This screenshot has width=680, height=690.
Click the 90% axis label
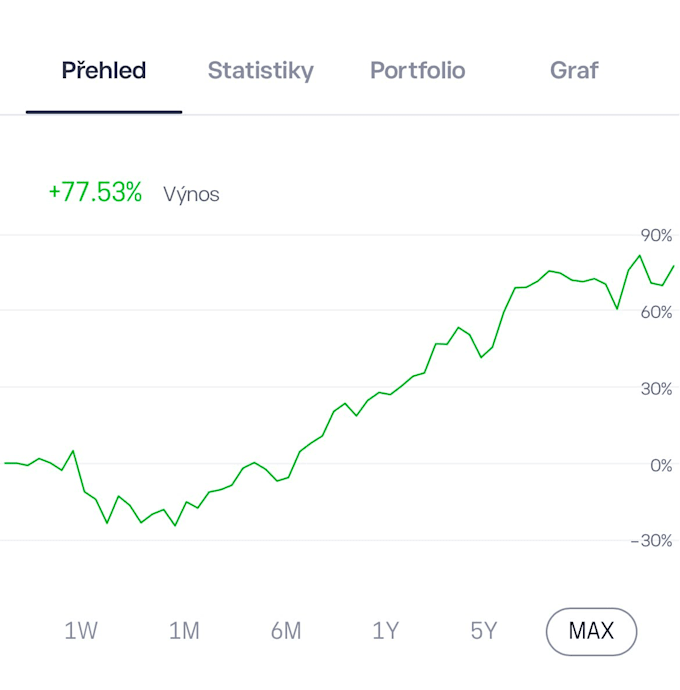click(x=656, y=236)
